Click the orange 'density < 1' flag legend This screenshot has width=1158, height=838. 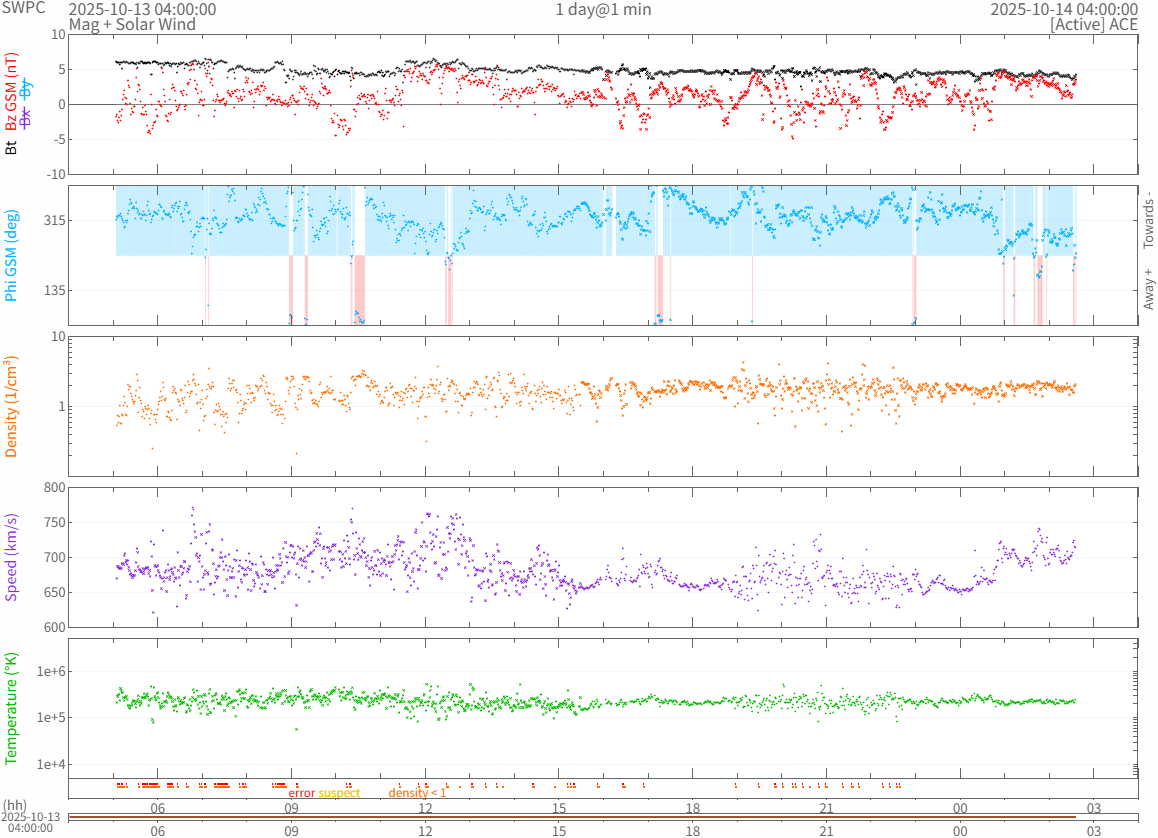click(417, 793)
